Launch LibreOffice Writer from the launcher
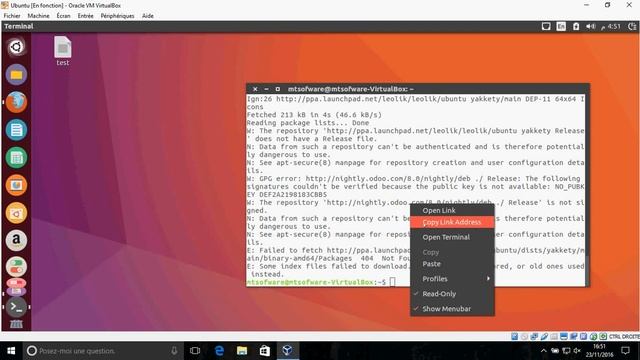This screenshot has width=640, height=360. [16, 130]
